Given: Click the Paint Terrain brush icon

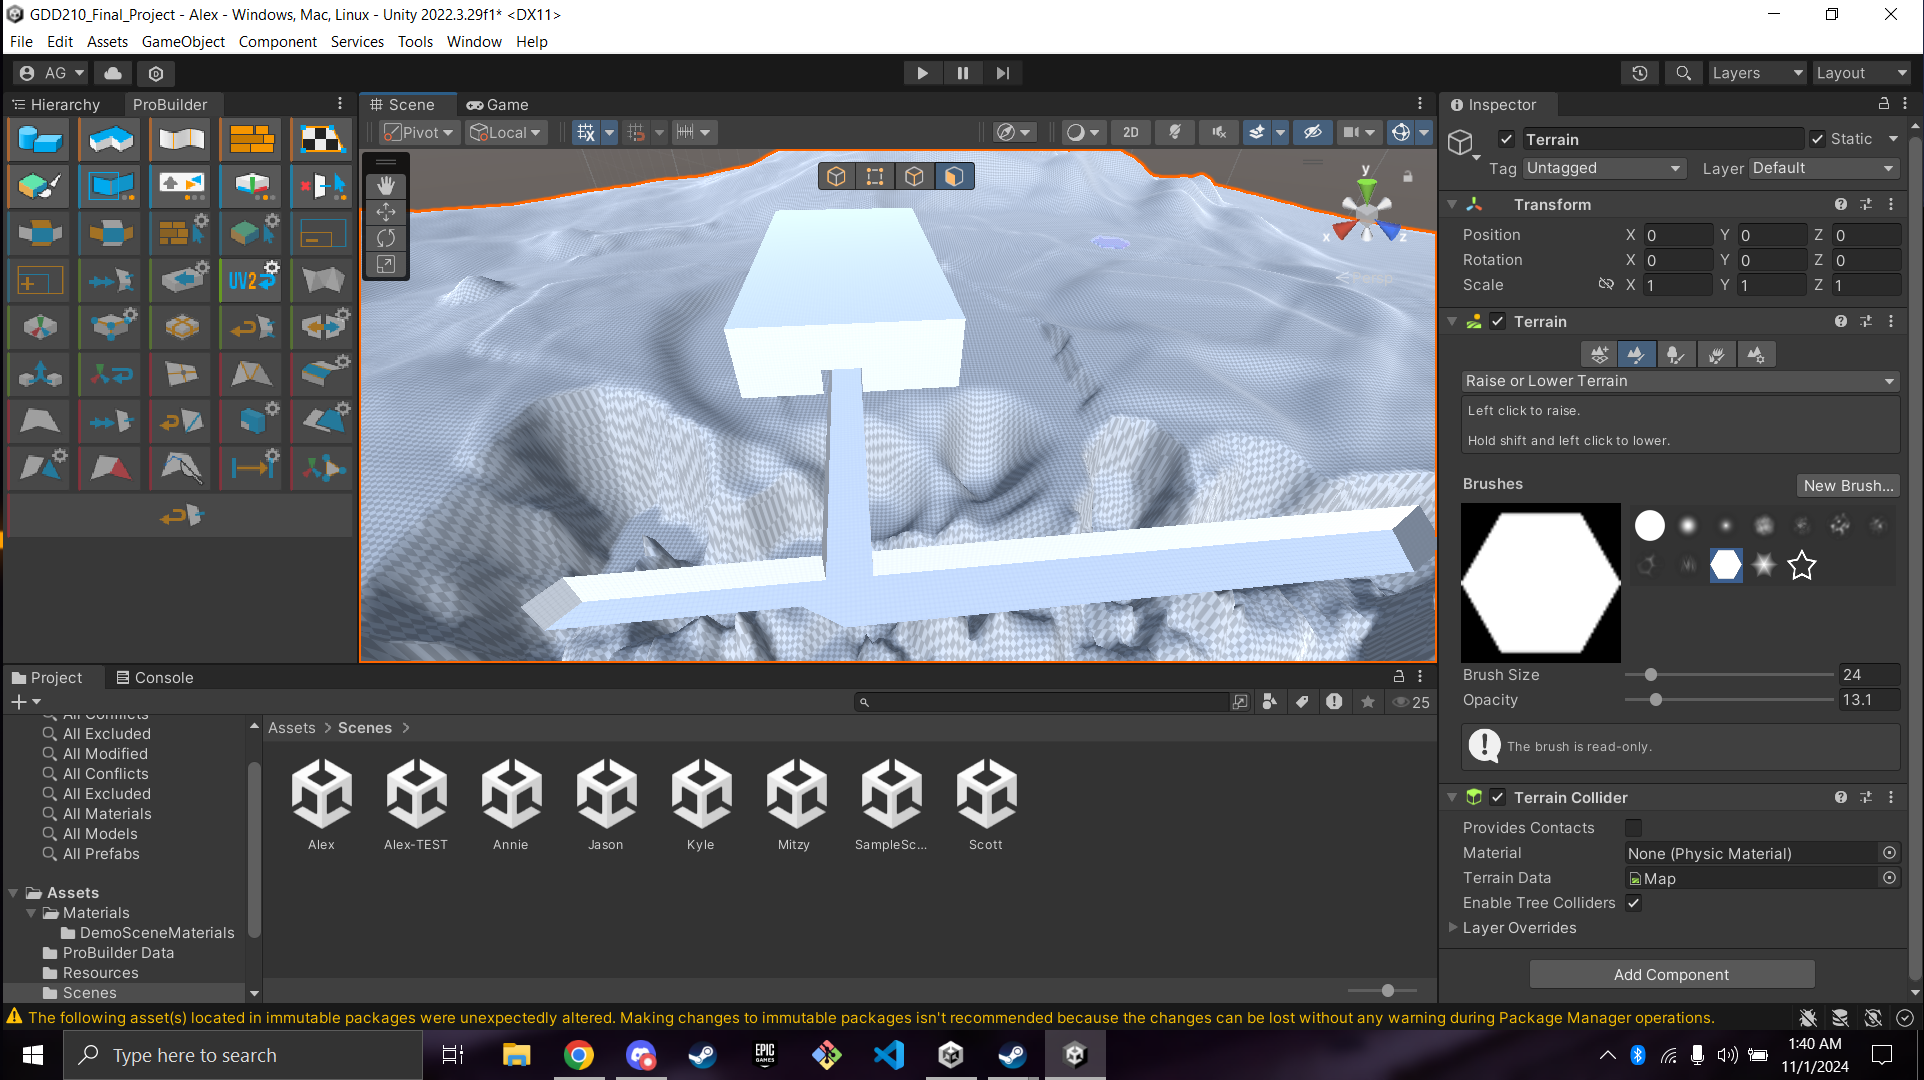Looking at the screenshot, I should pos(1636,354).
